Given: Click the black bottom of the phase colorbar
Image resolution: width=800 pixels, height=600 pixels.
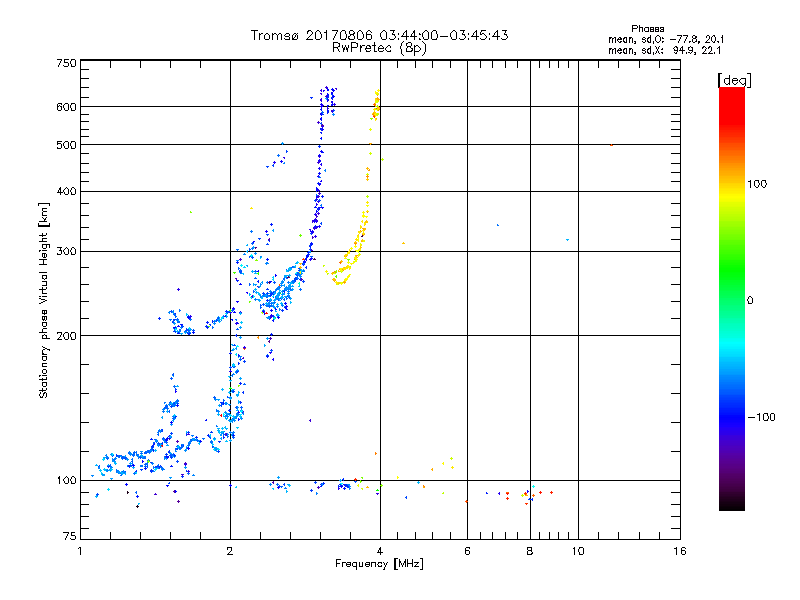Looking at the screenshot, I should click(732, 503).
